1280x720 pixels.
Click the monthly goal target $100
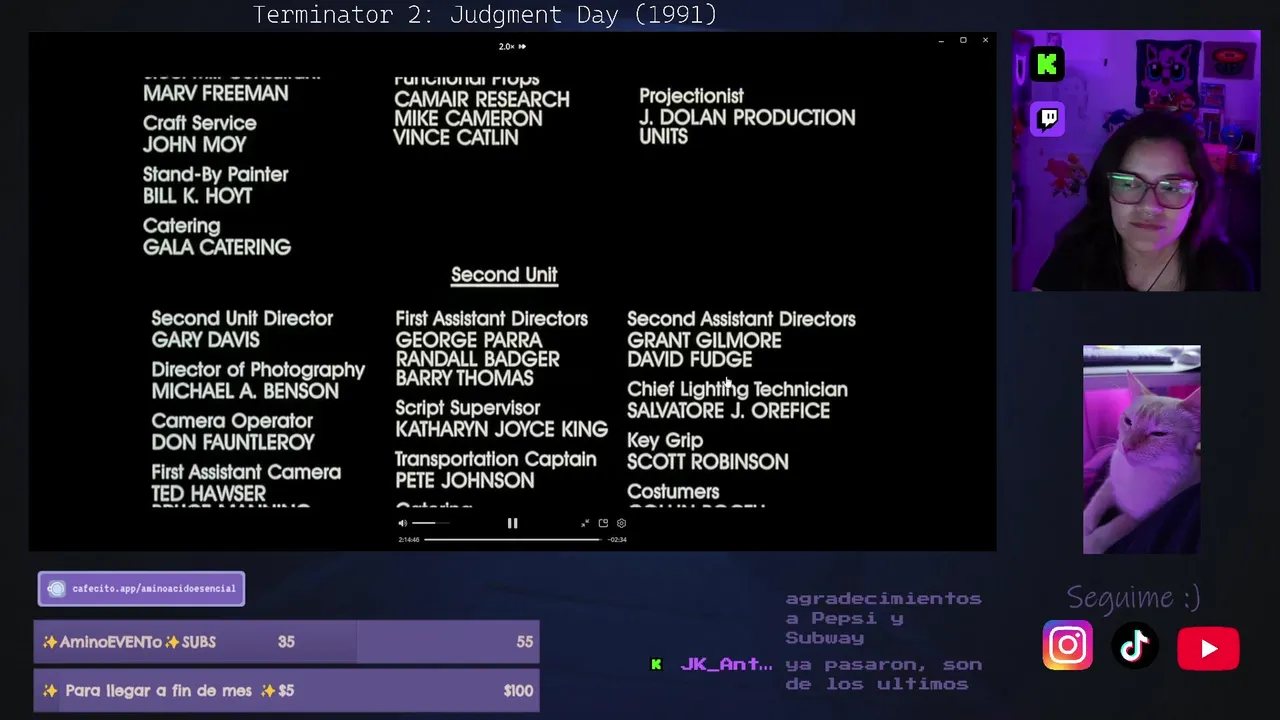518,690
